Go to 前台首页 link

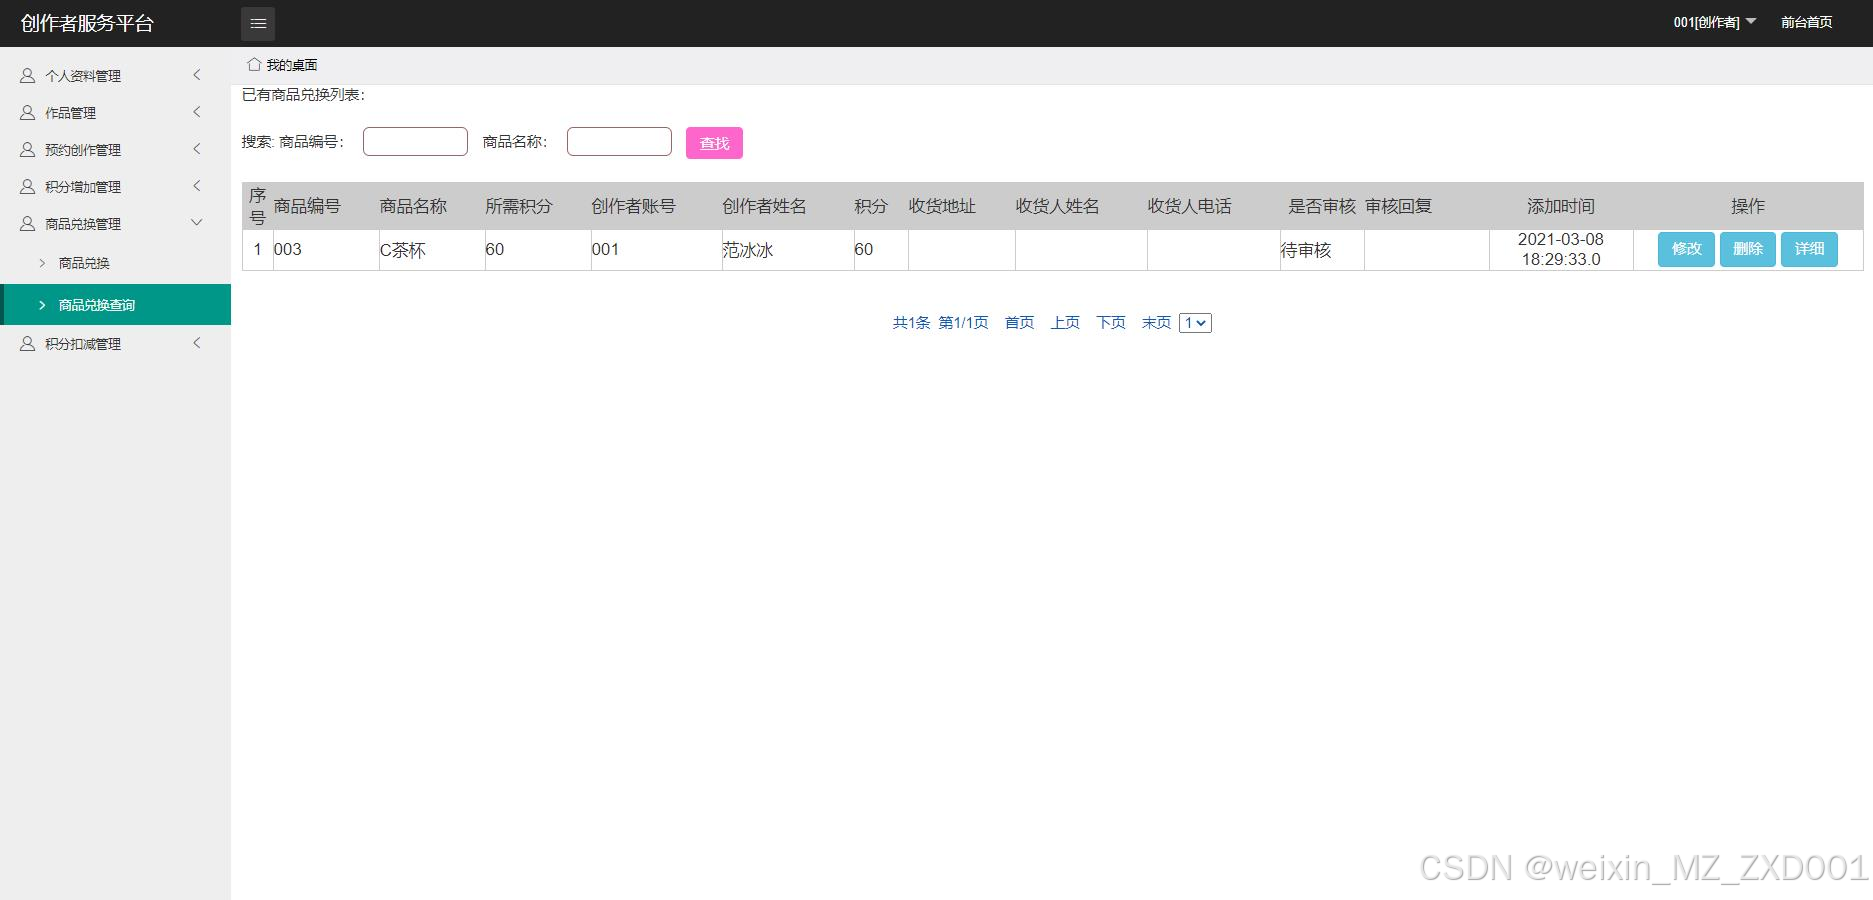click(x=1806, y=22)
